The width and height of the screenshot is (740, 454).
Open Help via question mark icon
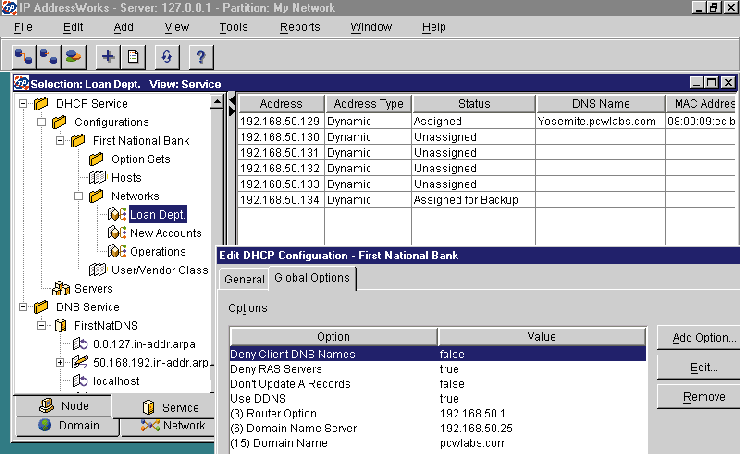coord(201,56)
